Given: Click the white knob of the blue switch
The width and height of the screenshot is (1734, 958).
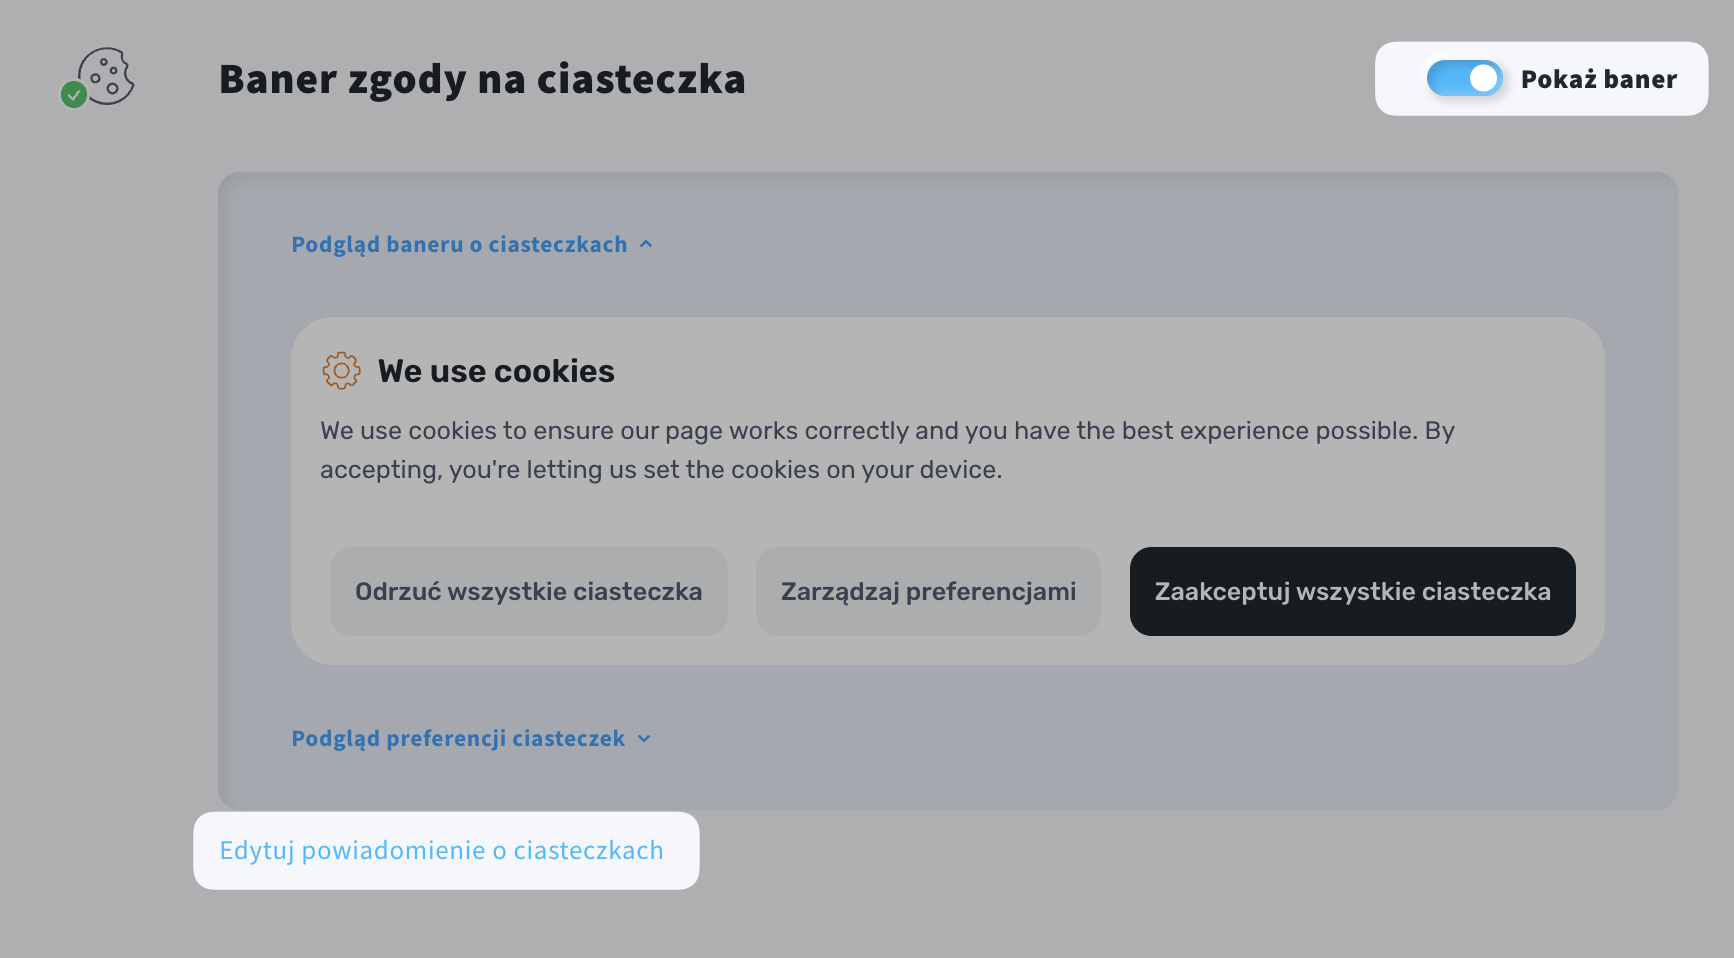Looking at the screenshot, I should [1483, 79].
